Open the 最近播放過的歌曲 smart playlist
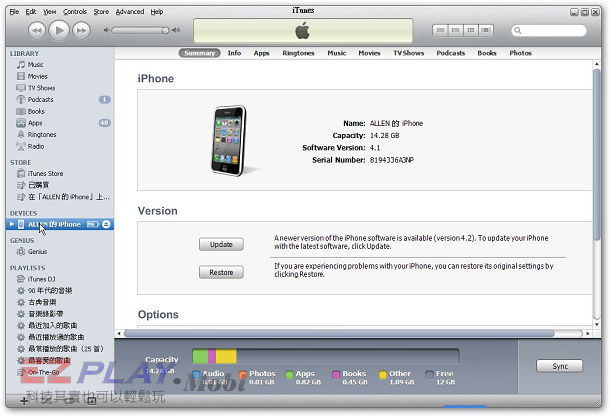 pos(60,337)
